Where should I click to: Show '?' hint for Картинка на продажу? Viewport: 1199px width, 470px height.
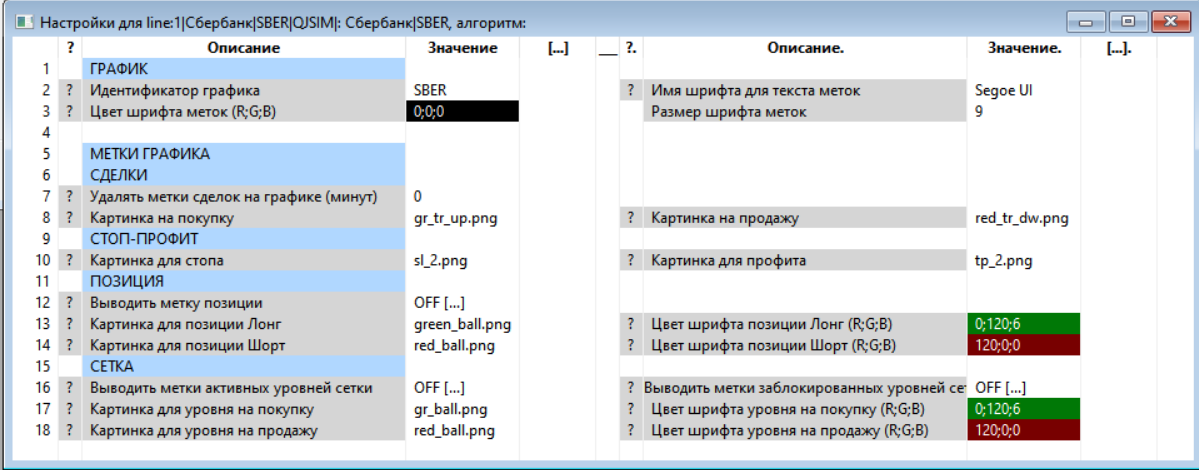pyautogui.click(x=630, y=218)
